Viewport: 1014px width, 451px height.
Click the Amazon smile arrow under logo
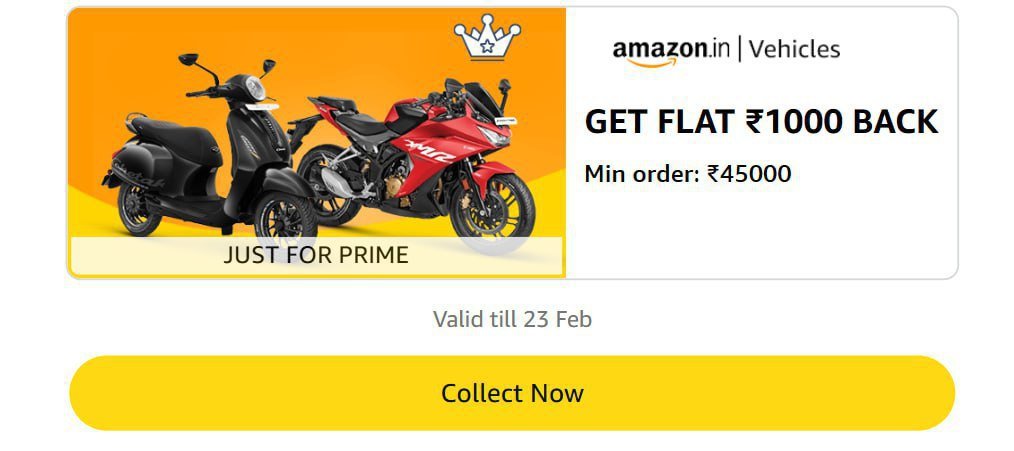click(652, 62)
